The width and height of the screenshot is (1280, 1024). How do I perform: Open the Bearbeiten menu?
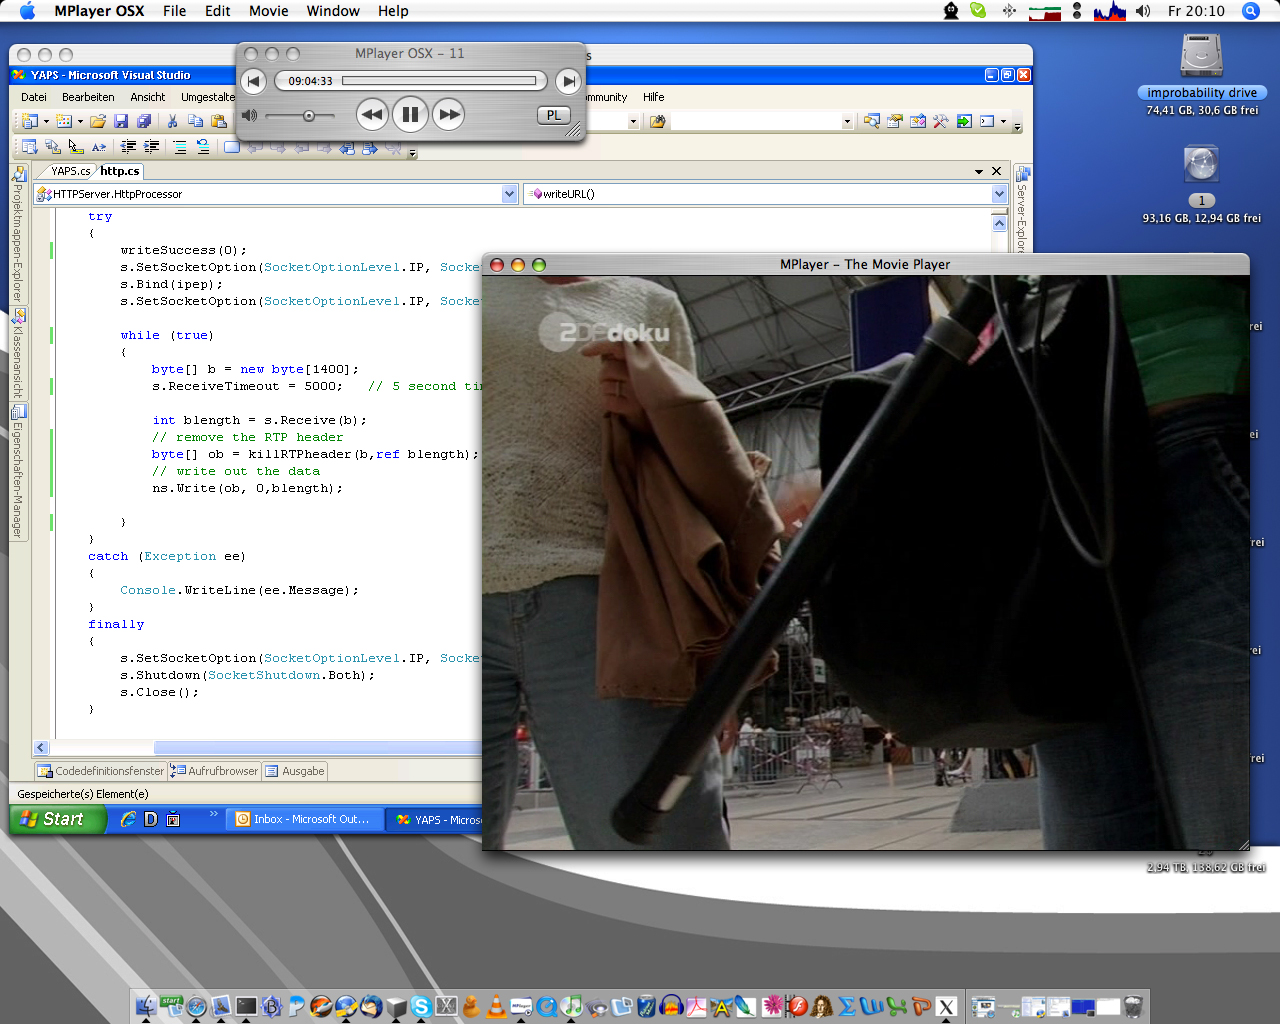click(x=88, y=97)
